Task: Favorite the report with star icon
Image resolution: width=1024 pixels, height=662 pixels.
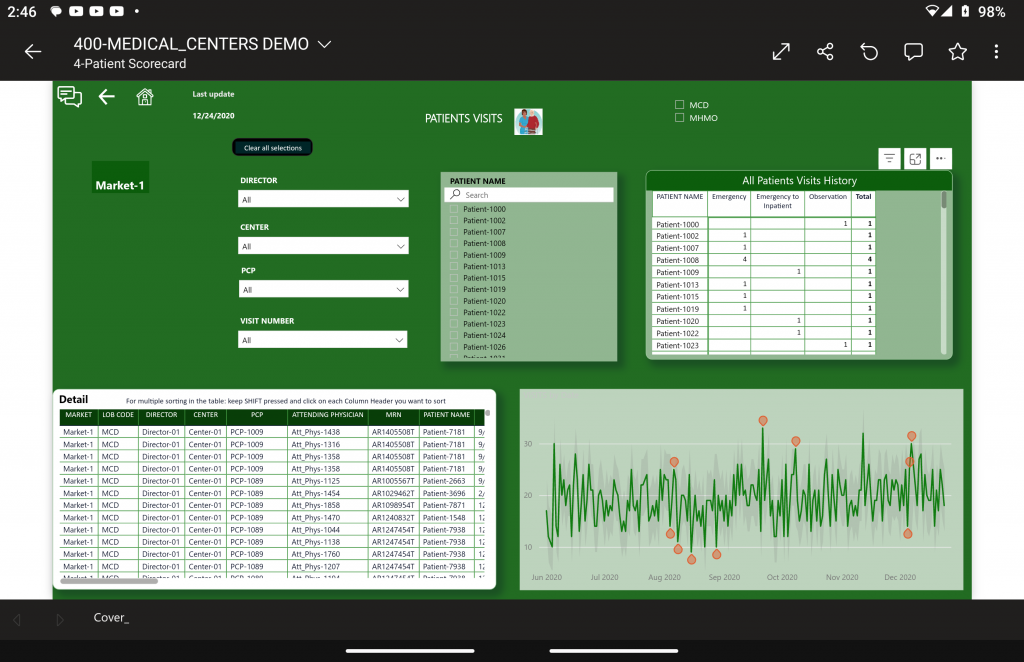Action: (x=957, y=52)
